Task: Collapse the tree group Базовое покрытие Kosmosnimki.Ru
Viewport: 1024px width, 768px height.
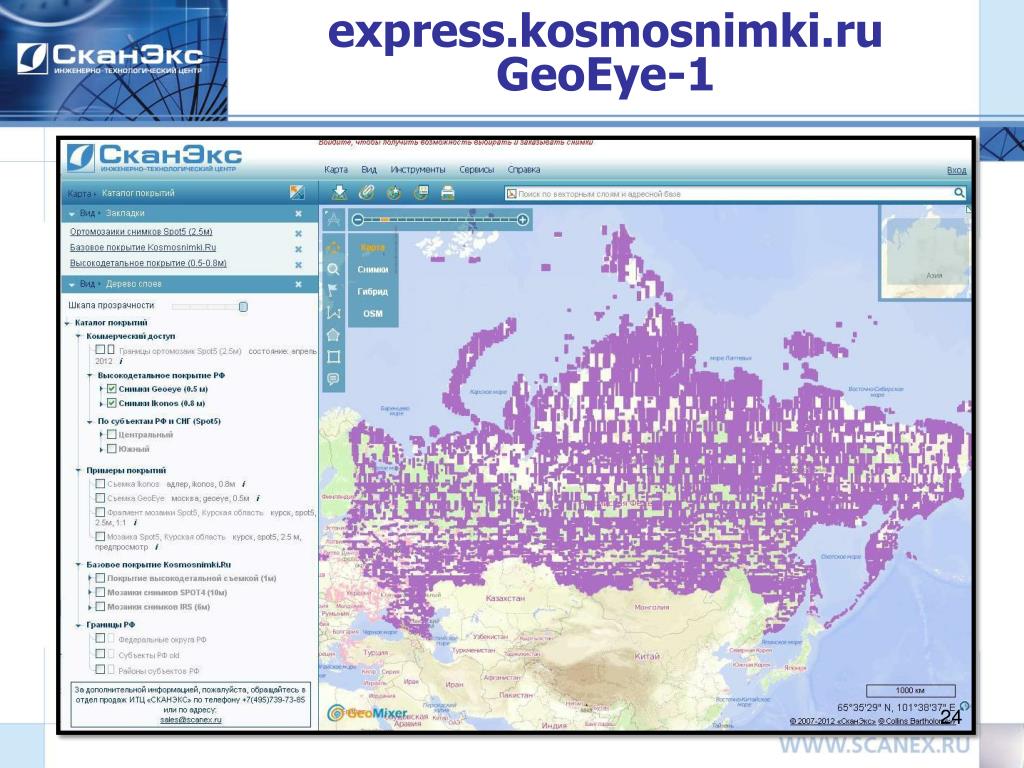Action: pos(78,565)
